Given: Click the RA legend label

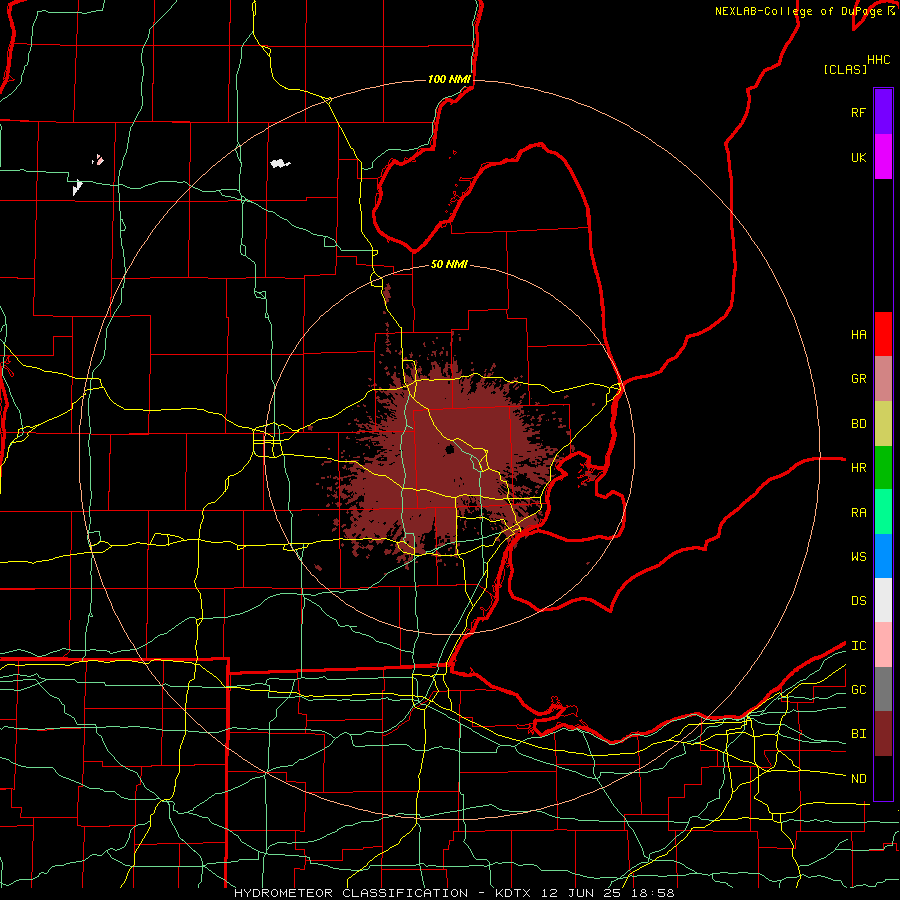Looking at the screenshot, I should (858, 512).
